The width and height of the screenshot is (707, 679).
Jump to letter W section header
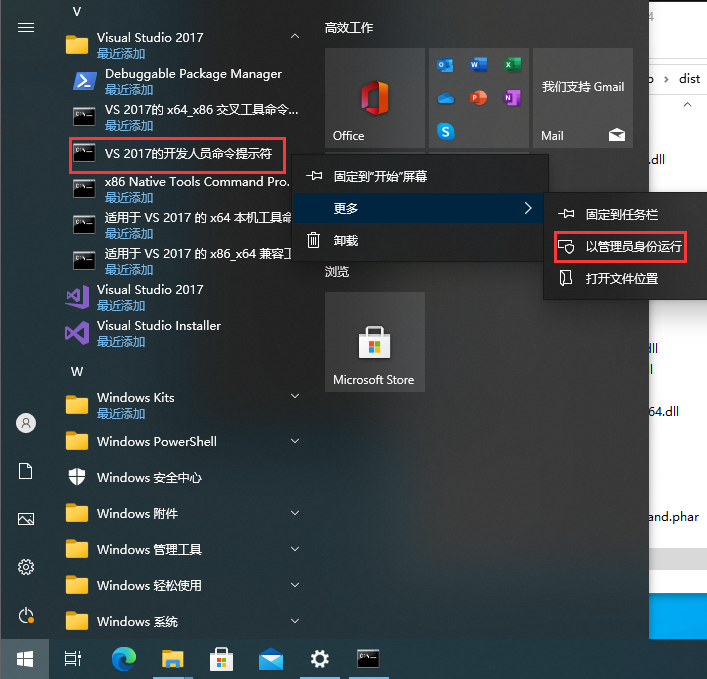point(77,372)
